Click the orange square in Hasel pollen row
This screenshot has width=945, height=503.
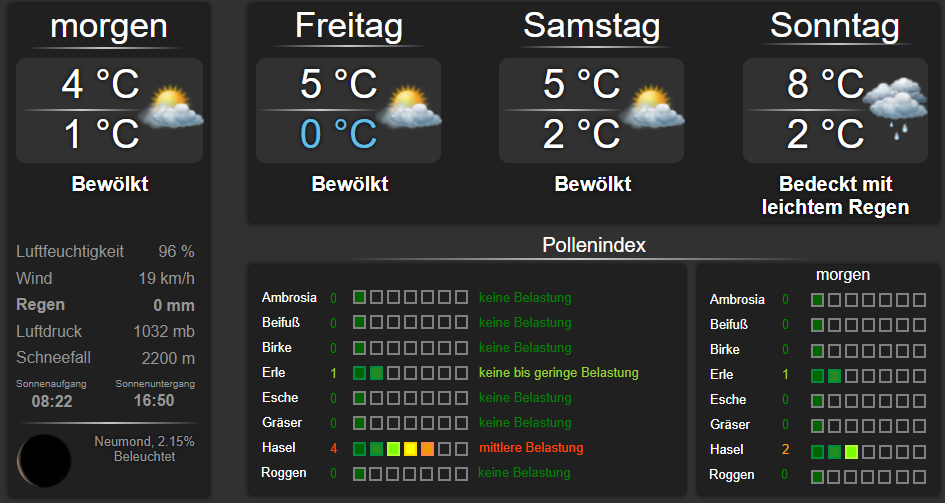[427, 448]
